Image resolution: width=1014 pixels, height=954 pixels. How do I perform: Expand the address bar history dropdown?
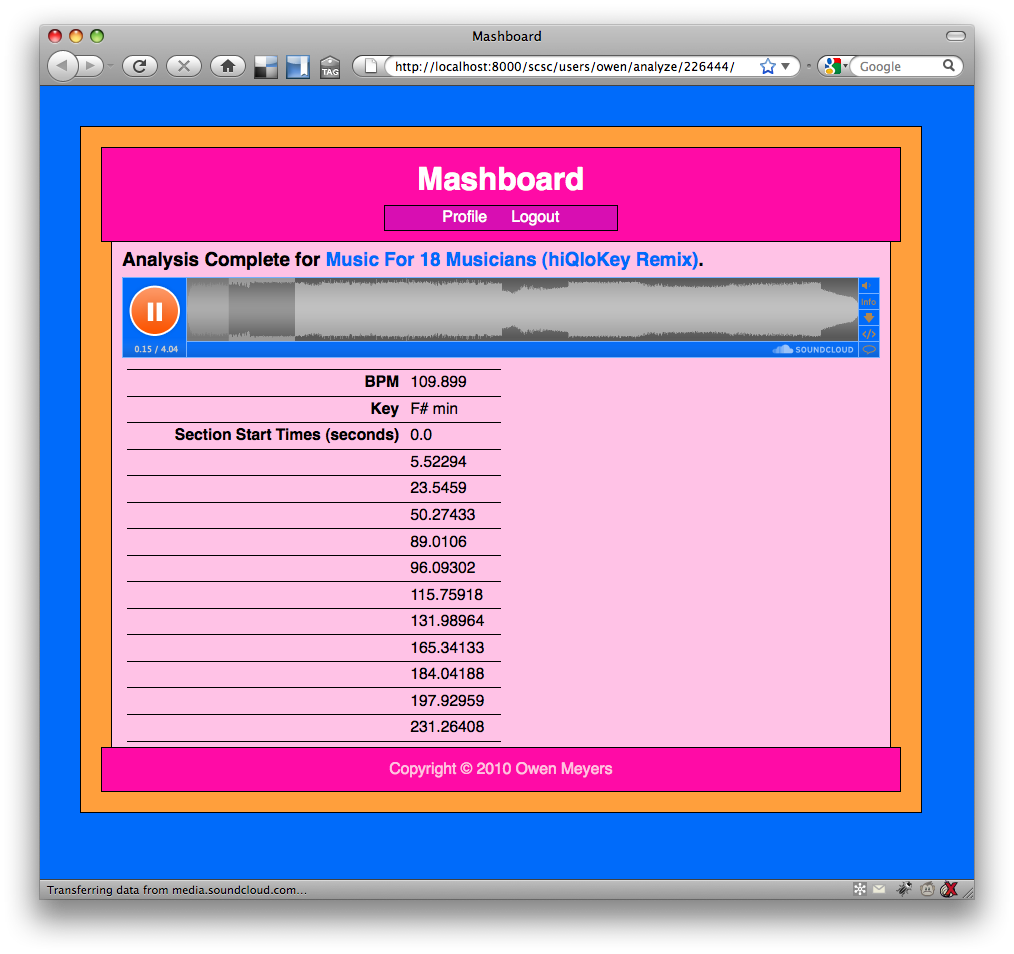pyautogui.click(x=785, y=67)
